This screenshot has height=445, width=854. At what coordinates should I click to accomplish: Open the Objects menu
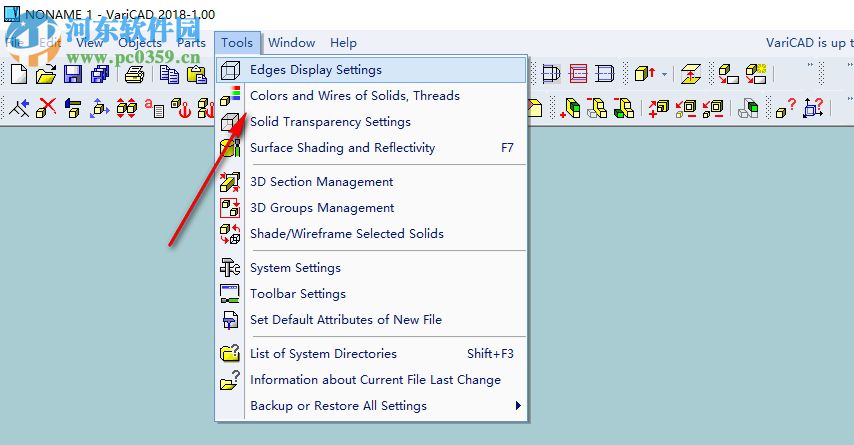(140, 42)
